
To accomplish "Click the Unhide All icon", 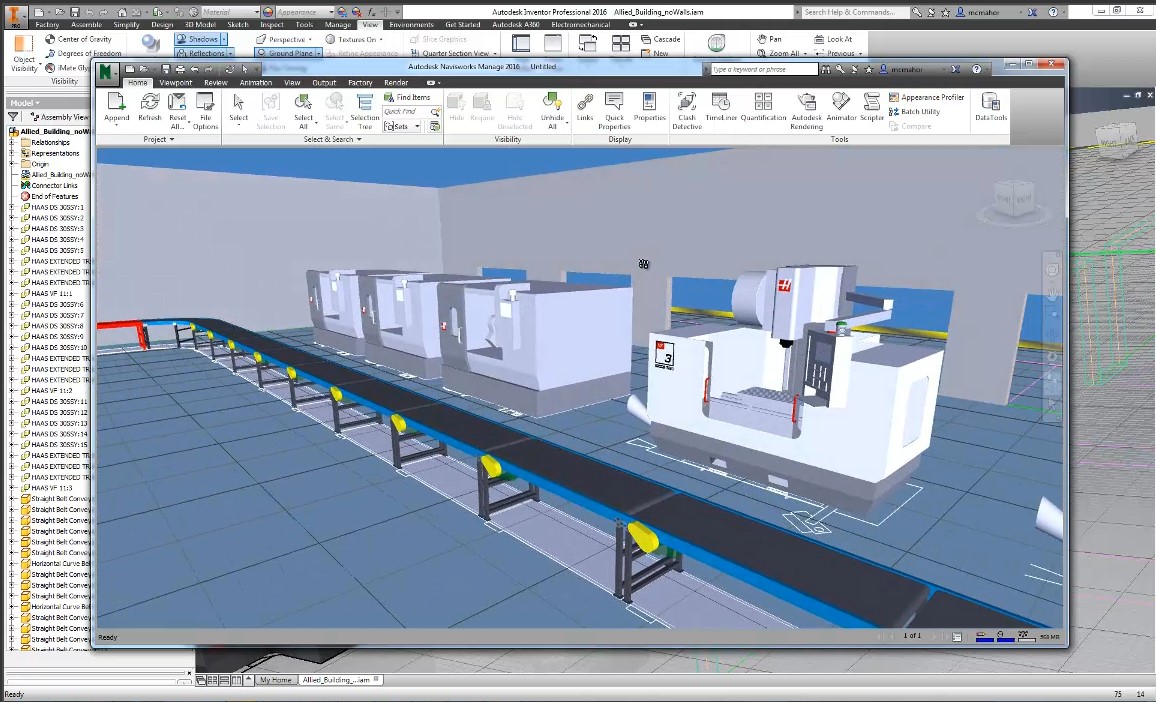I will tap(552, 111).
